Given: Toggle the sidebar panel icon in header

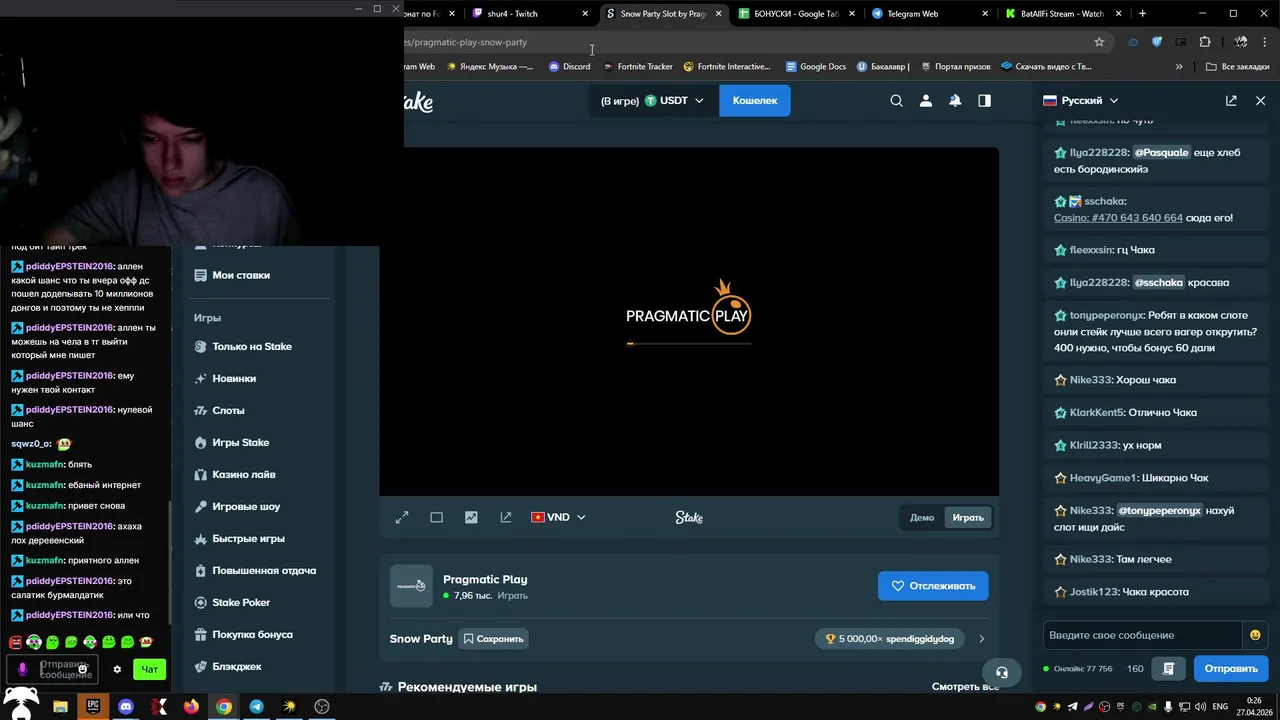Looking at the screenshot, I should pyautogui.click(x=984, y=100).
